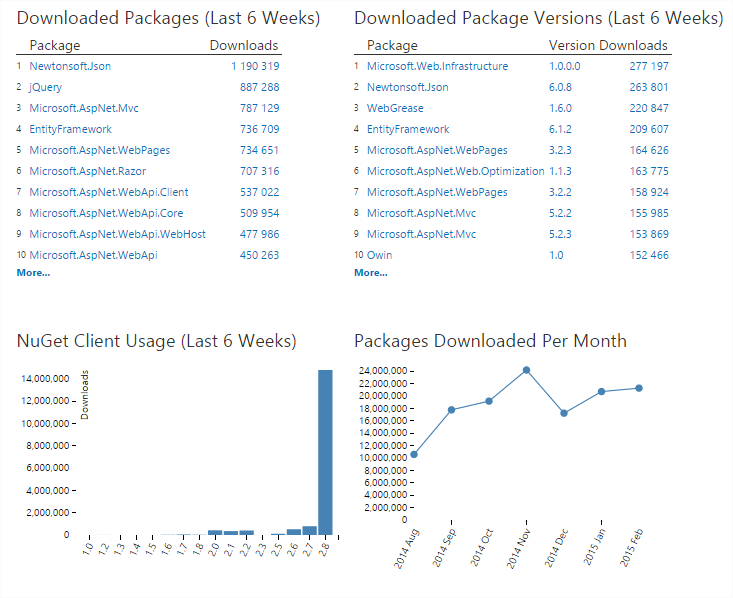This screenshot has height=598, width=733.
Task: Click the 1 190 319 downloads value
Action: [255, 66]
